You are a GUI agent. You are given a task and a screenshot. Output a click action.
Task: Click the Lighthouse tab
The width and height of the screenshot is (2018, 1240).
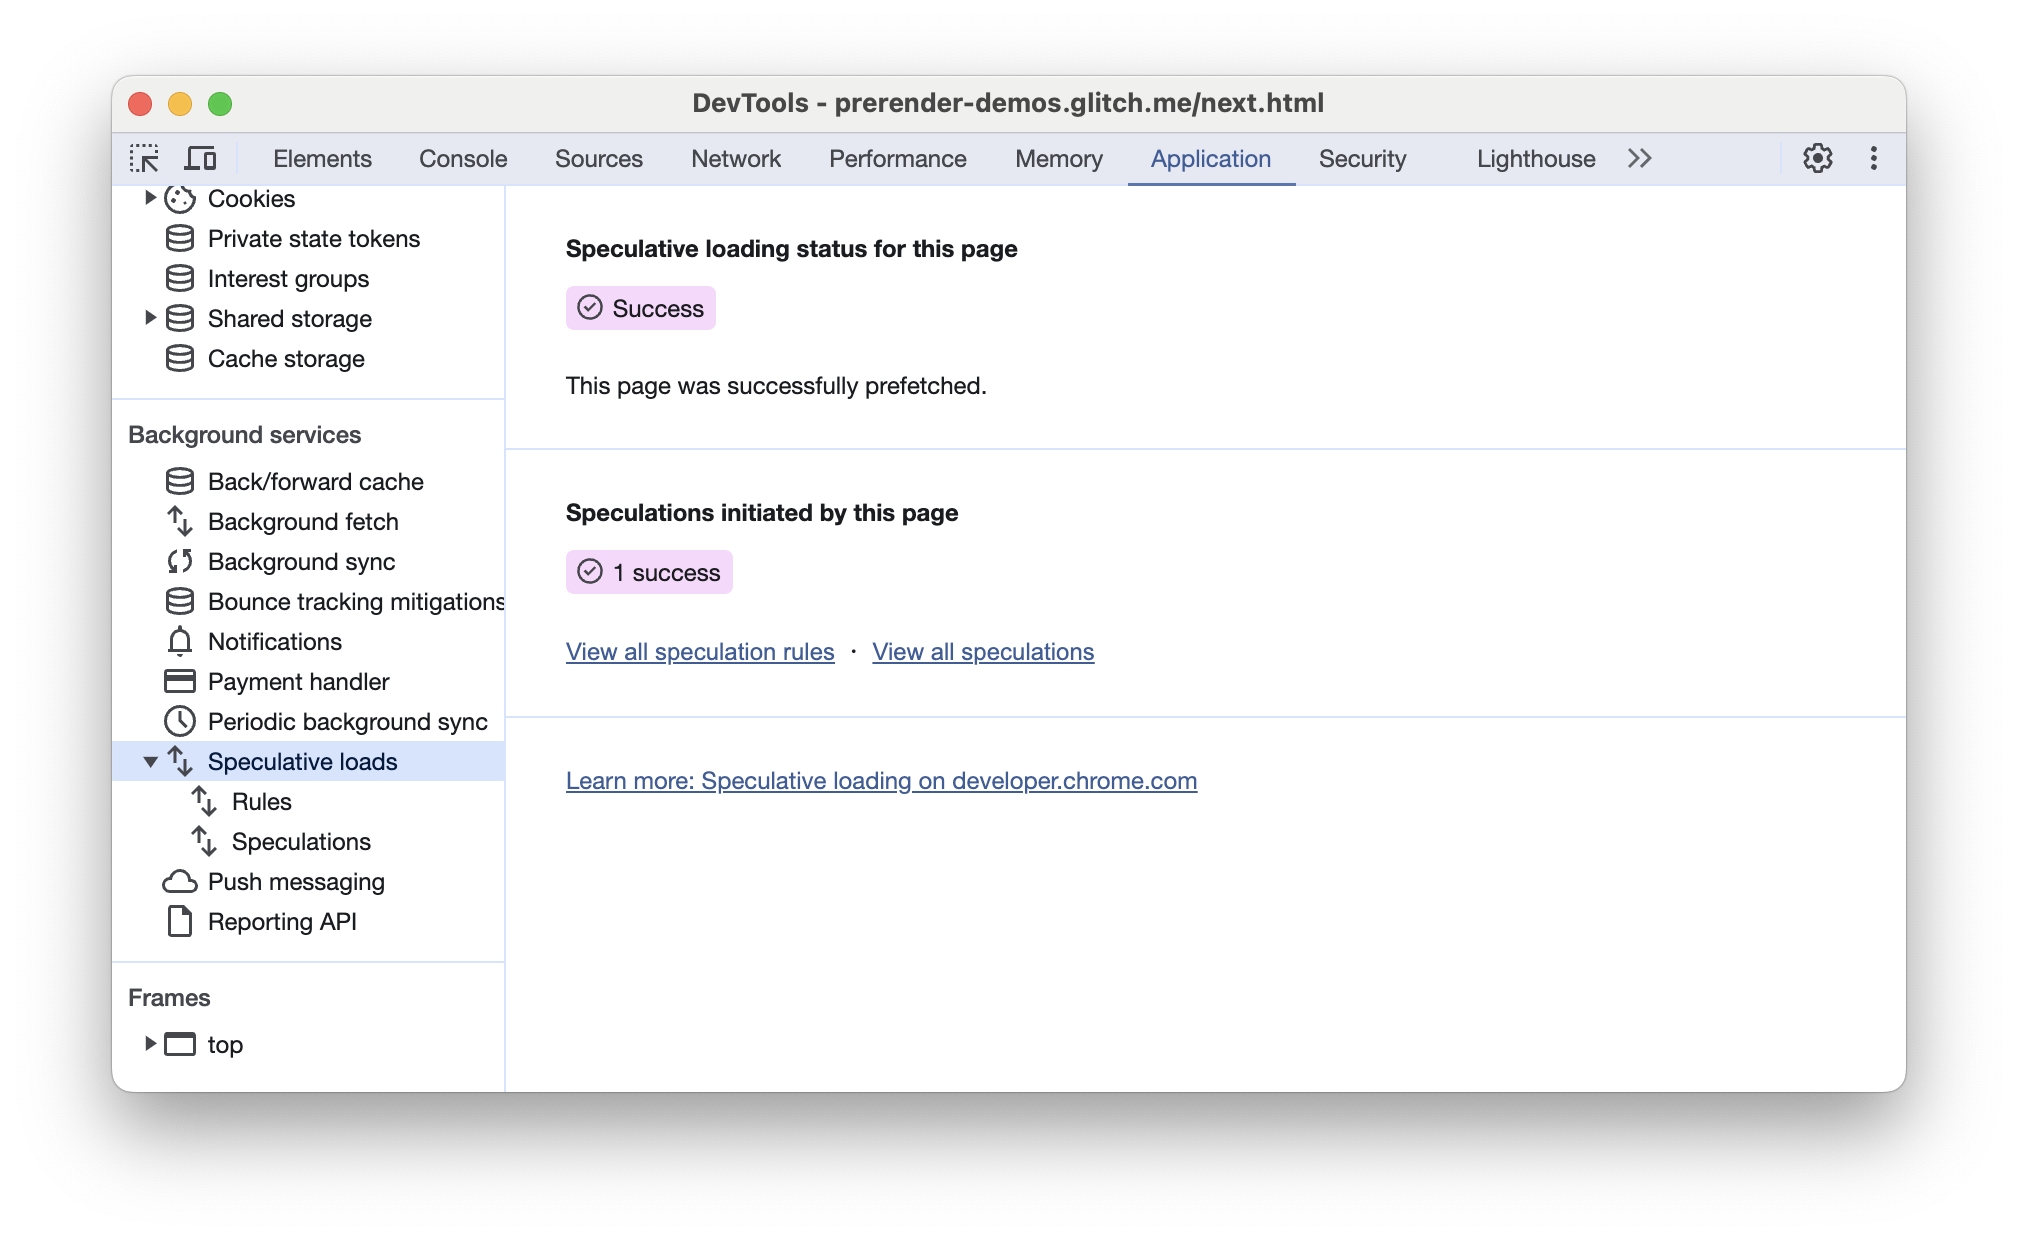[1537, 159]
